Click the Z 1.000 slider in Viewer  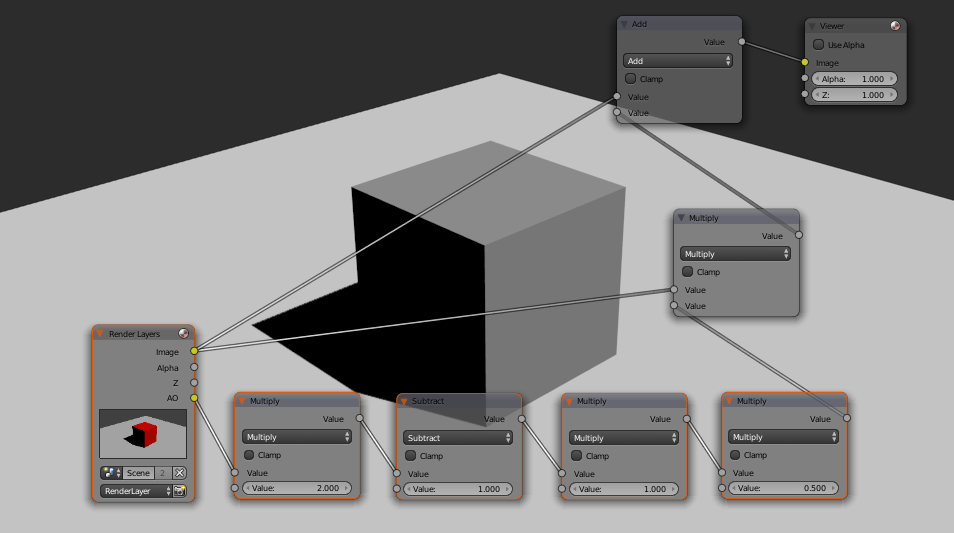tap(854, 94)
